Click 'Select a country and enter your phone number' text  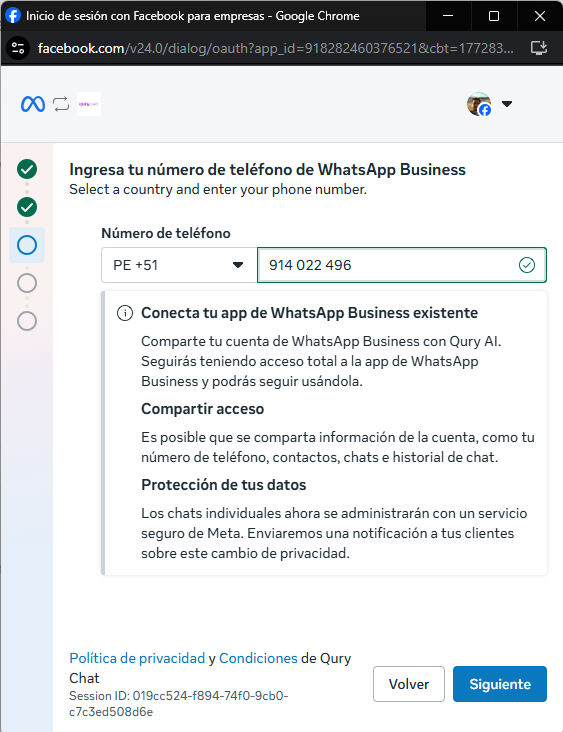(x=218, y=190)
